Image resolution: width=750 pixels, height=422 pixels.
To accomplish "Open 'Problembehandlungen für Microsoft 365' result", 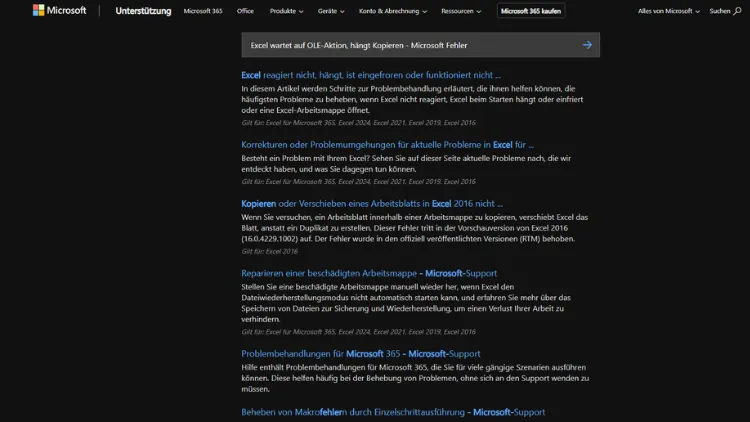I will click(361, 354).
